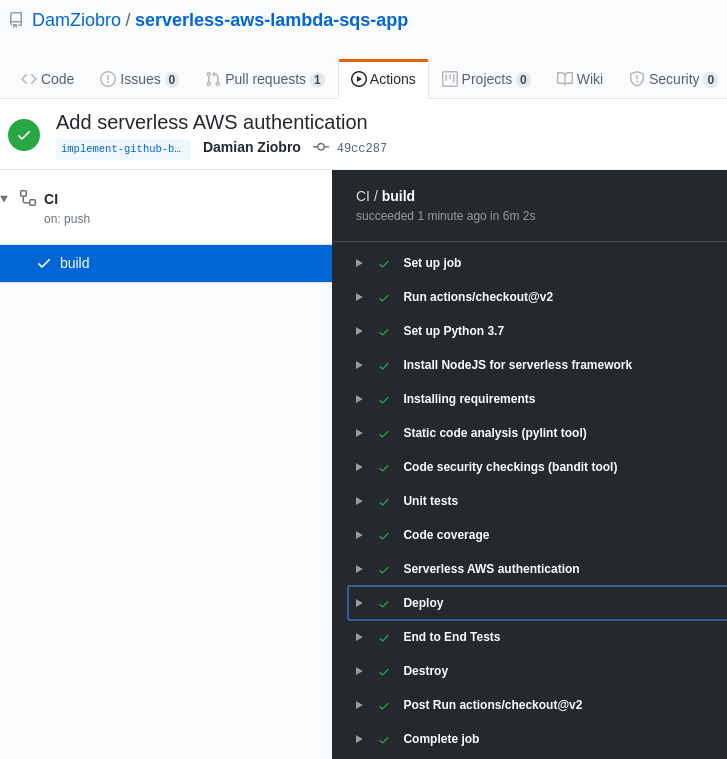Open the Pull requests tab

pos(265,79)
